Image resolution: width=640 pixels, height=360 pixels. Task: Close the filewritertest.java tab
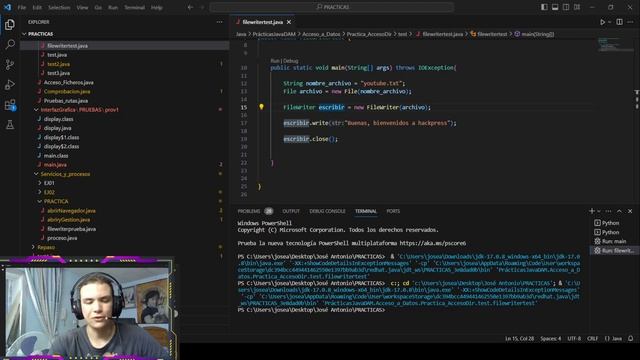pos(289,22)
